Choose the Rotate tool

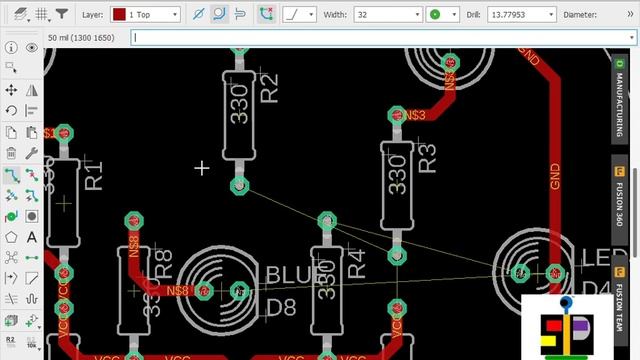[11, 111]
